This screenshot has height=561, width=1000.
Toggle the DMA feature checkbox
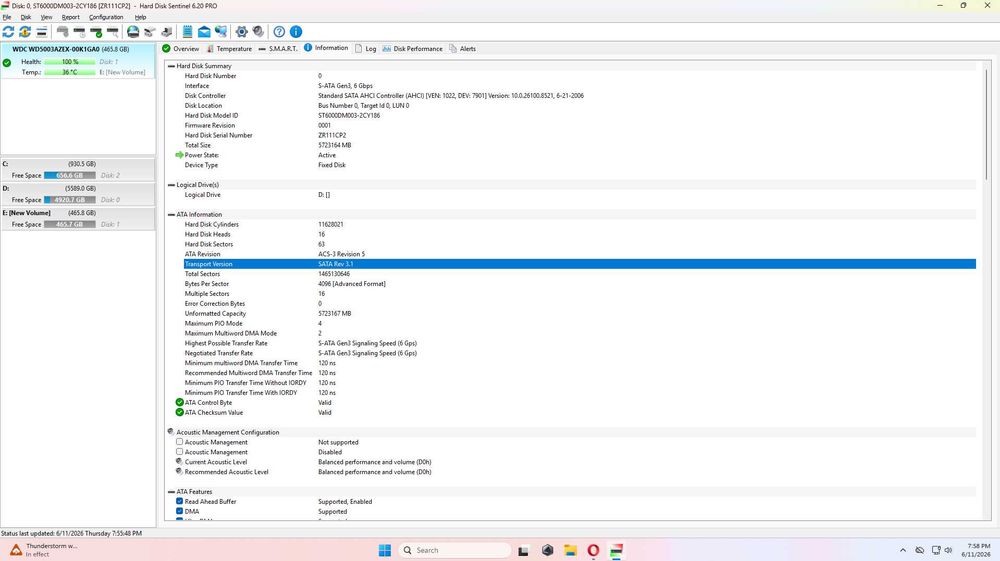tap(179, 511)
